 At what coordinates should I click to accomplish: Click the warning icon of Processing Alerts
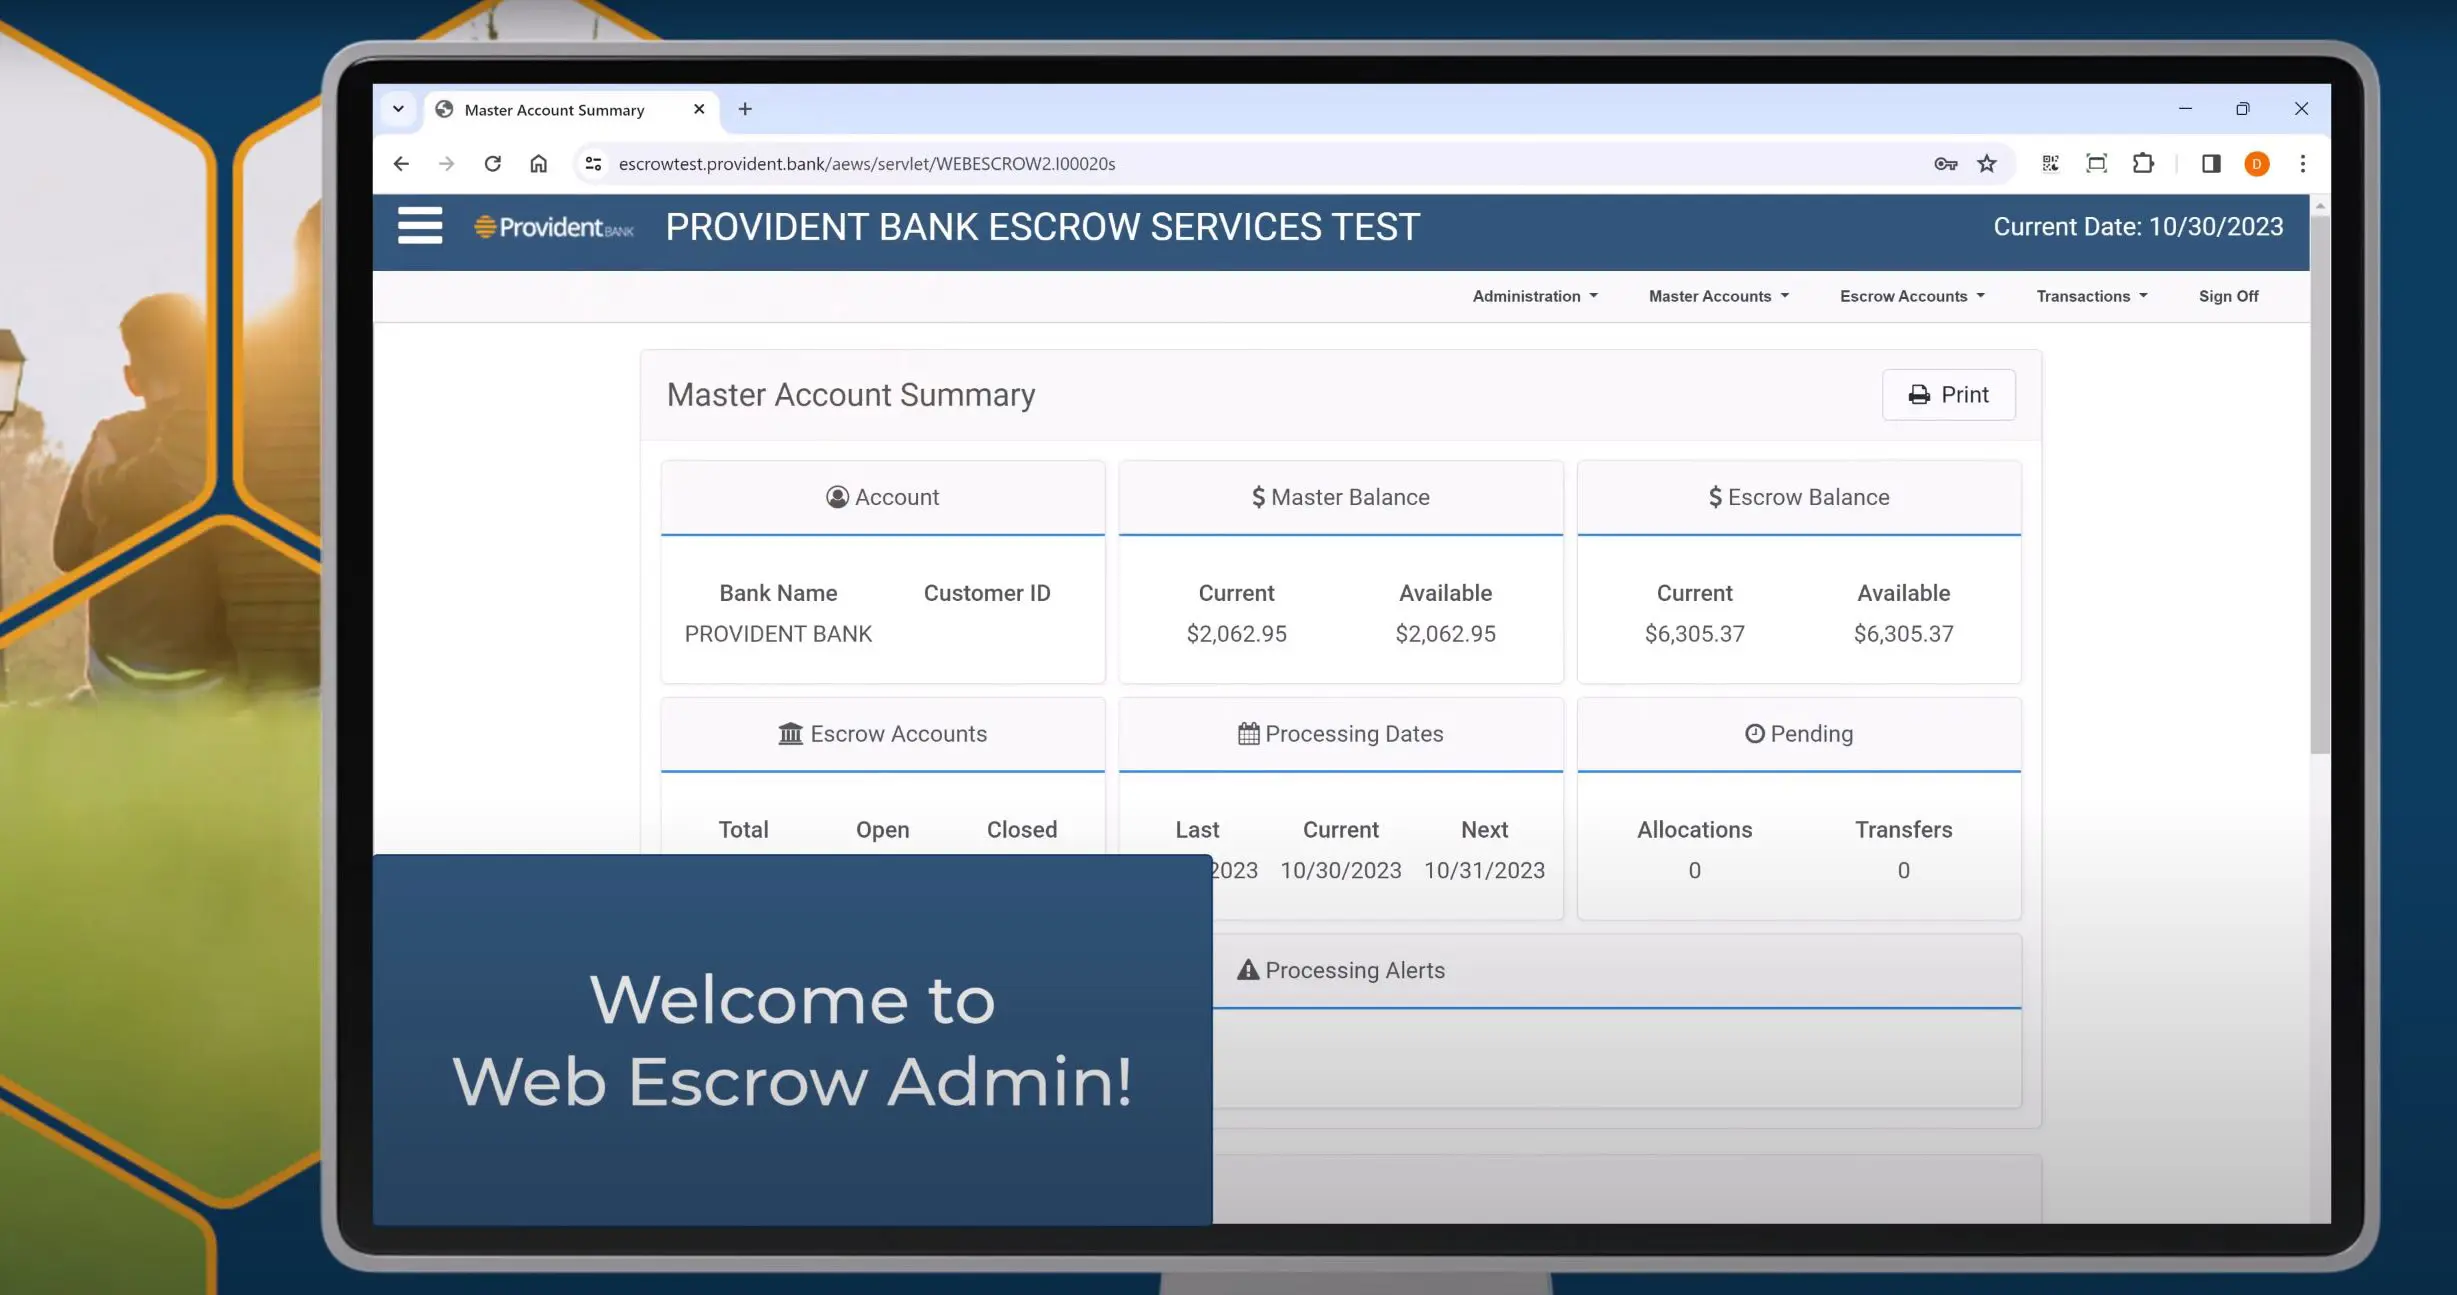(x=1247, y=969)
